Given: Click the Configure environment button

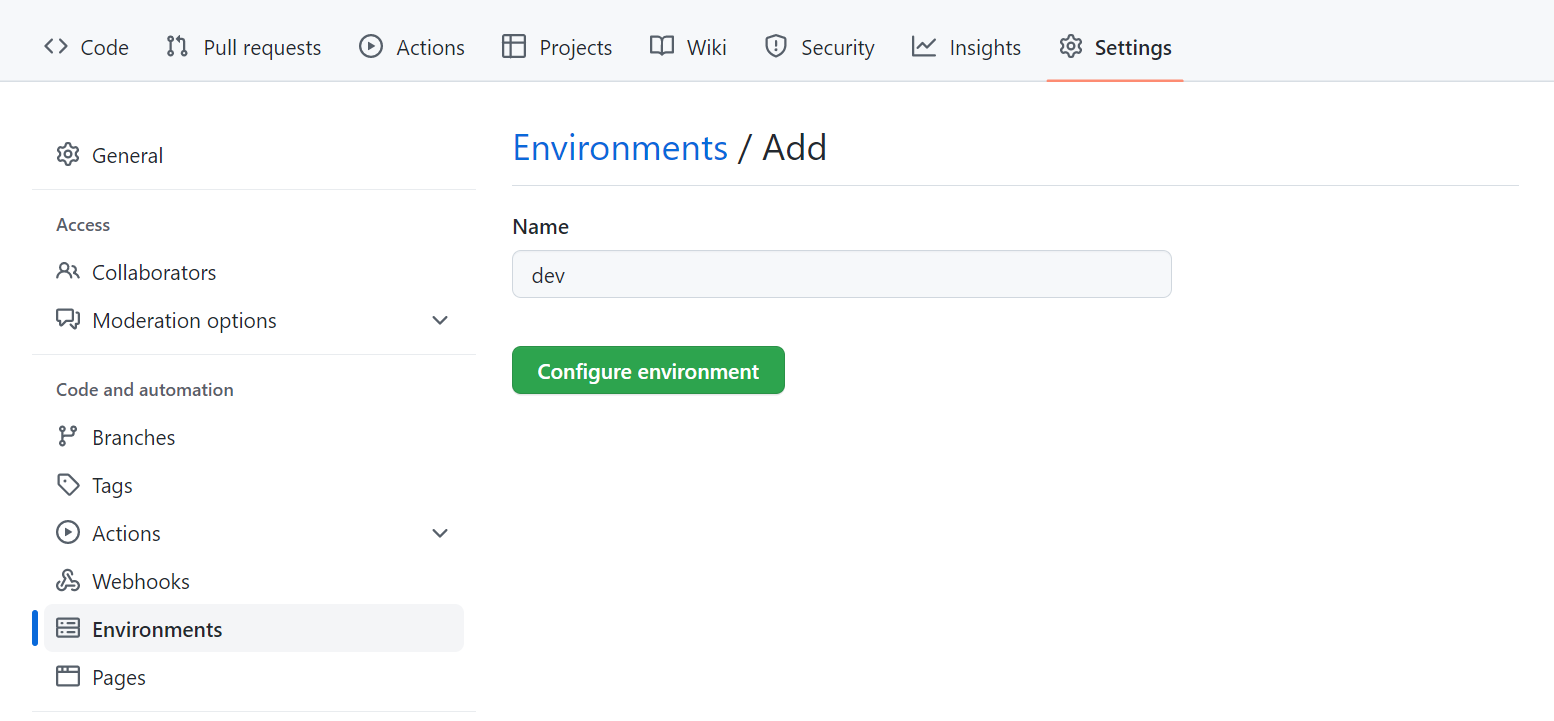Looking at the screenshot, I should [648, 370].
